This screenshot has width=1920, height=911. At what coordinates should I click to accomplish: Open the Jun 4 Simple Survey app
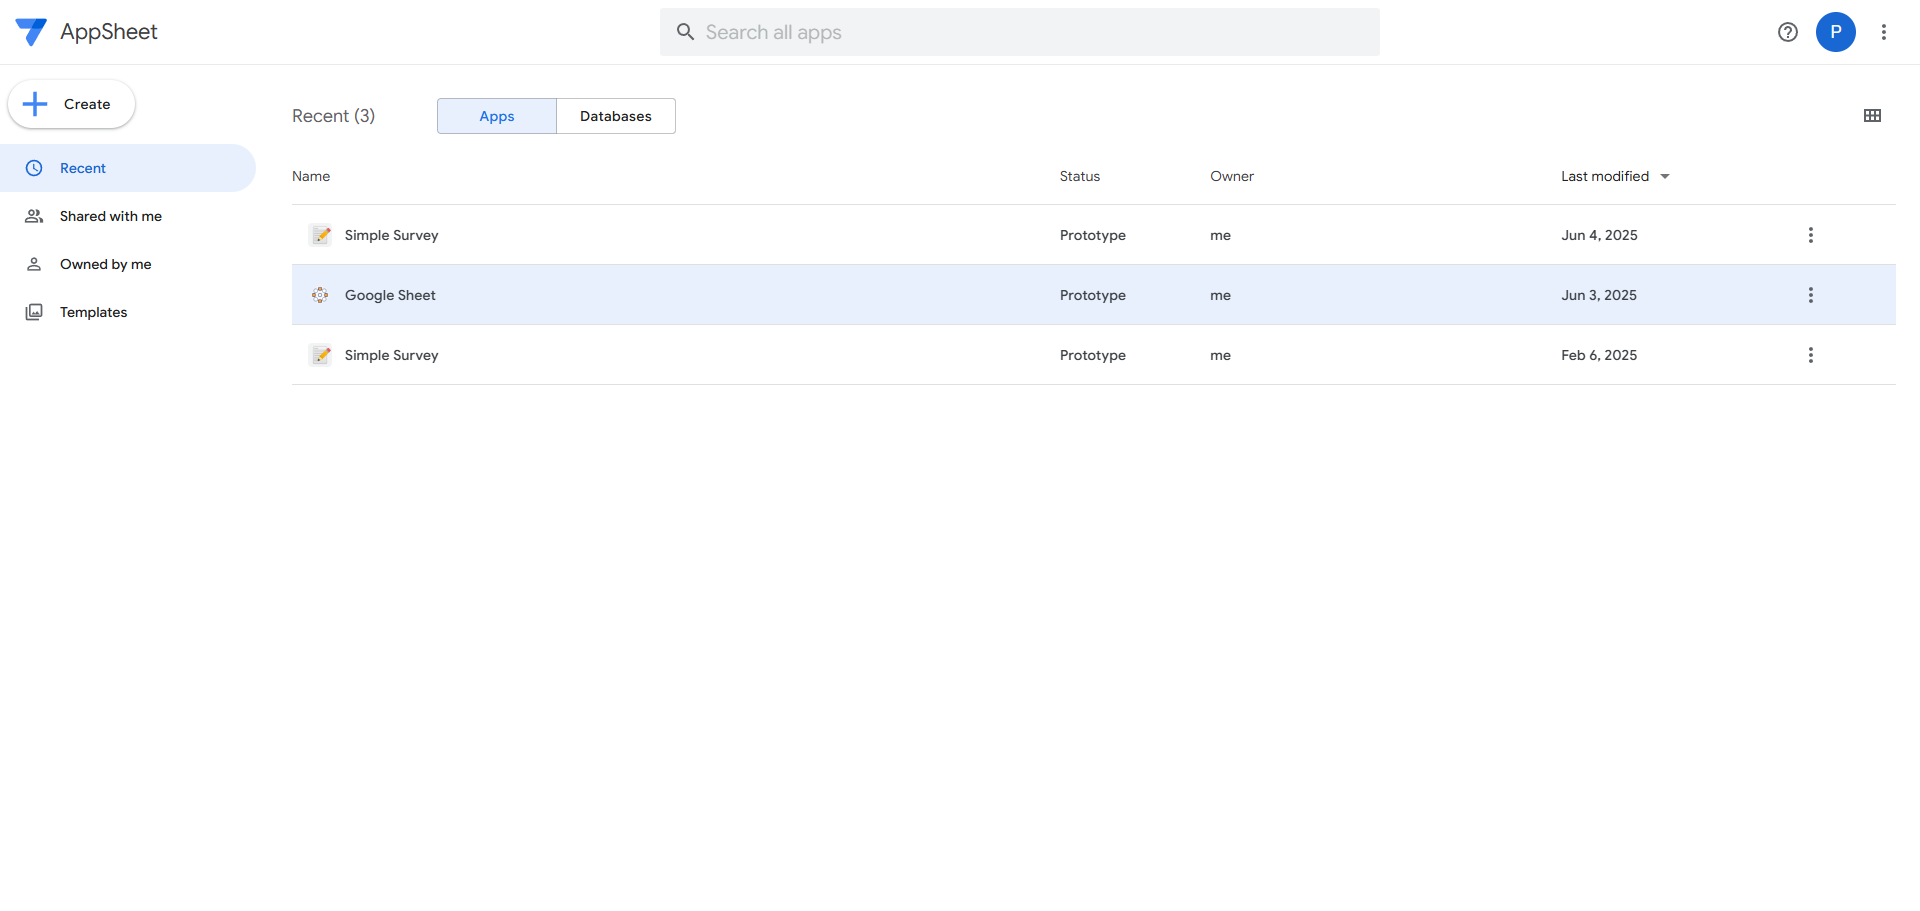tap(391, 235)
